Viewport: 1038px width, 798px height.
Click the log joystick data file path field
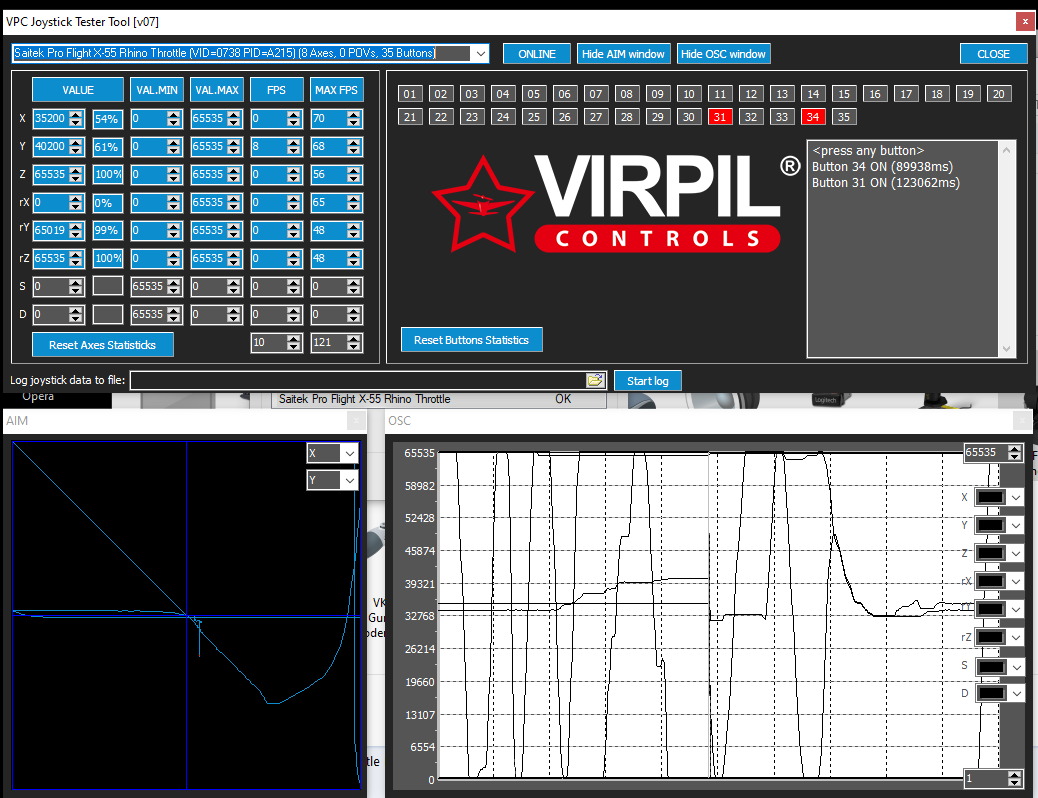pos(358,380)
